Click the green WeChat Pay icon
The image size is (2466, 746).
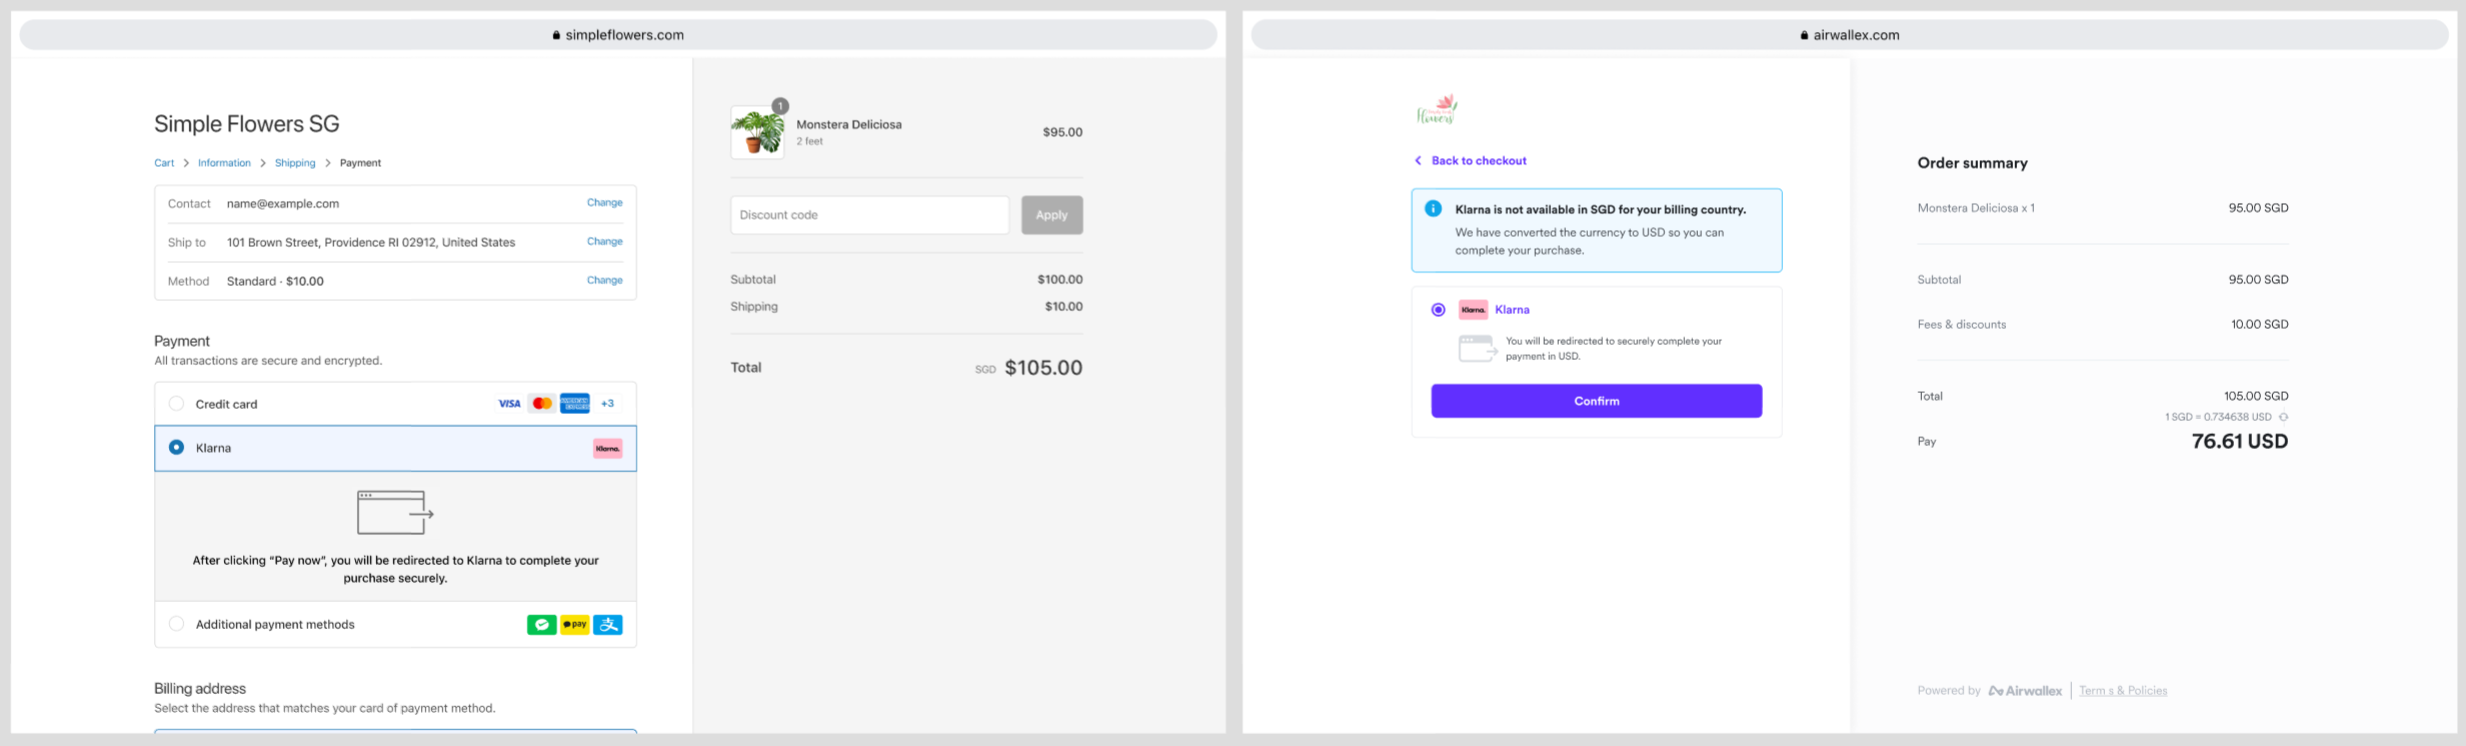542,624
